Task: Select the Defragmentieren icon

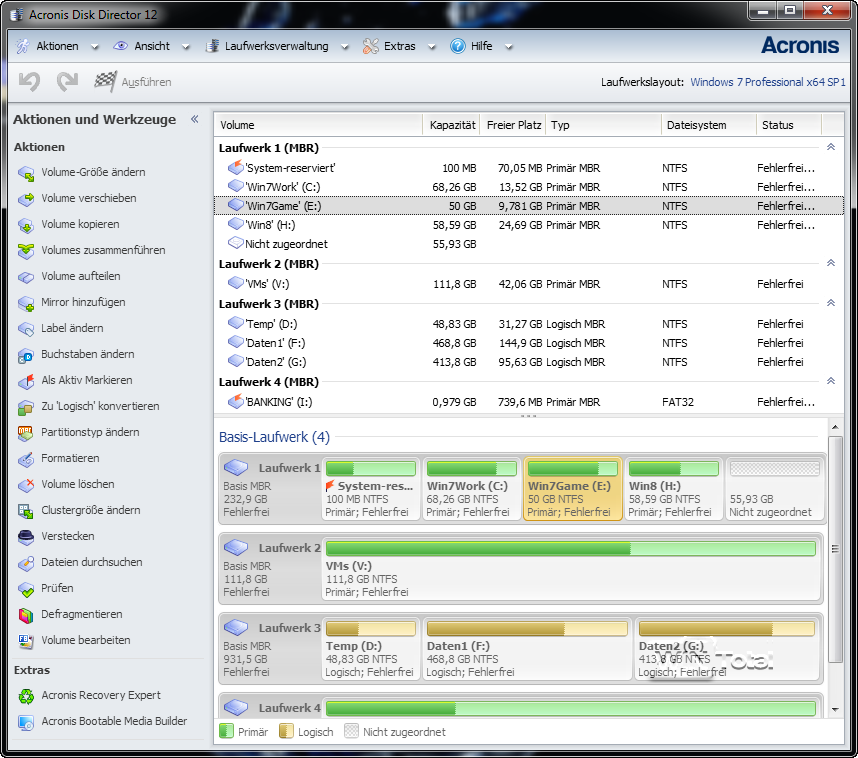Action: point(26,615)
